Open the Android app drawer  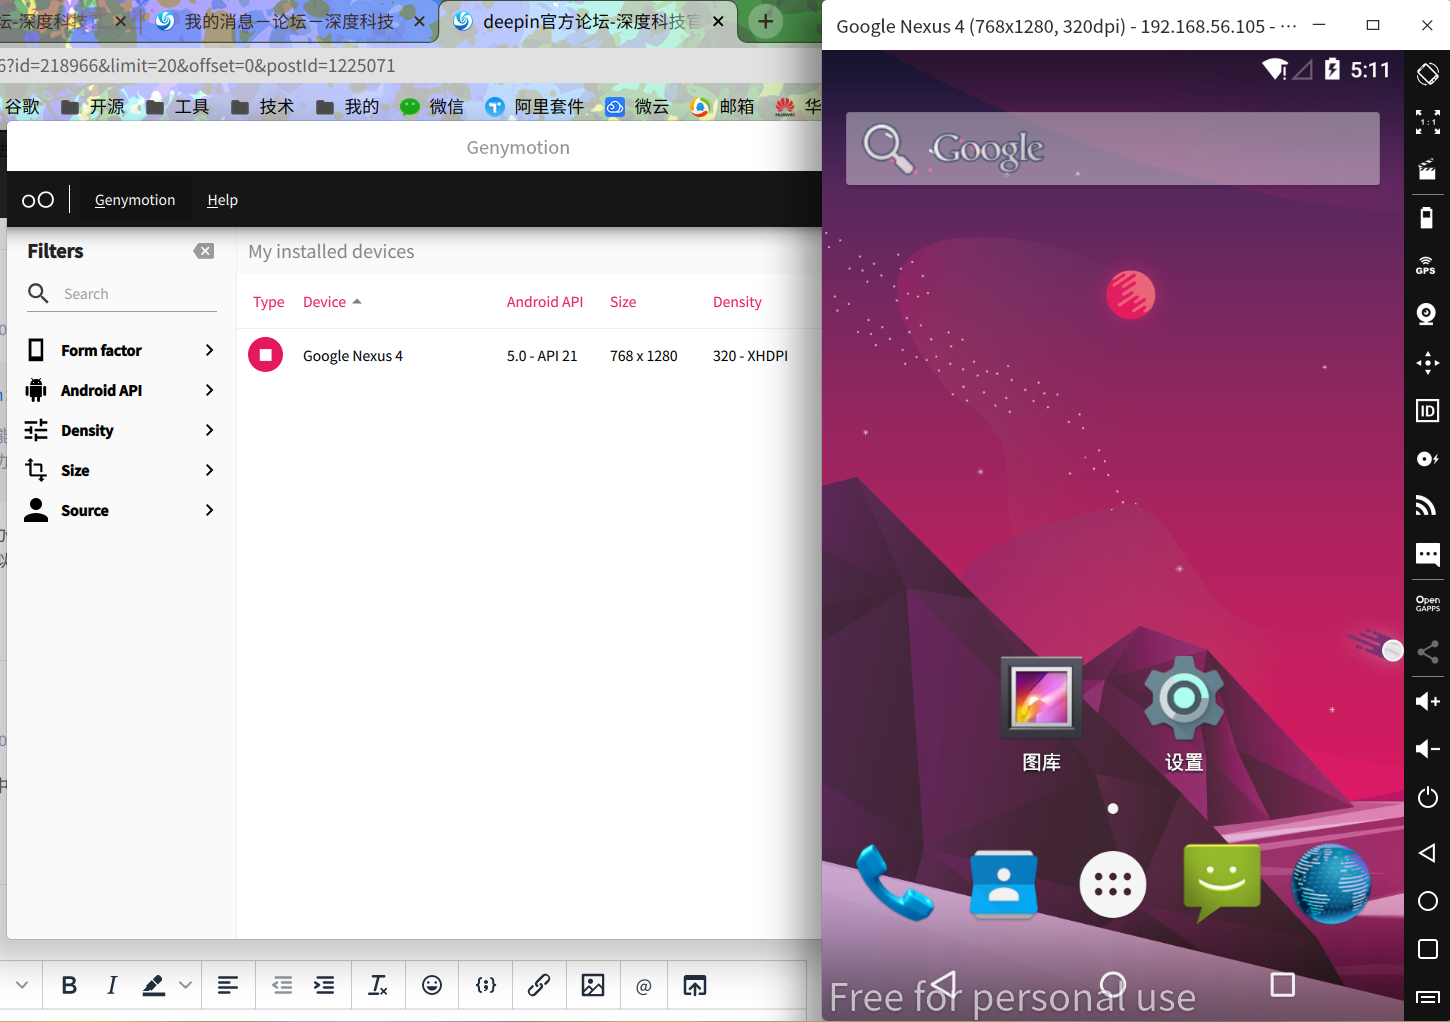coord(1113,884)
